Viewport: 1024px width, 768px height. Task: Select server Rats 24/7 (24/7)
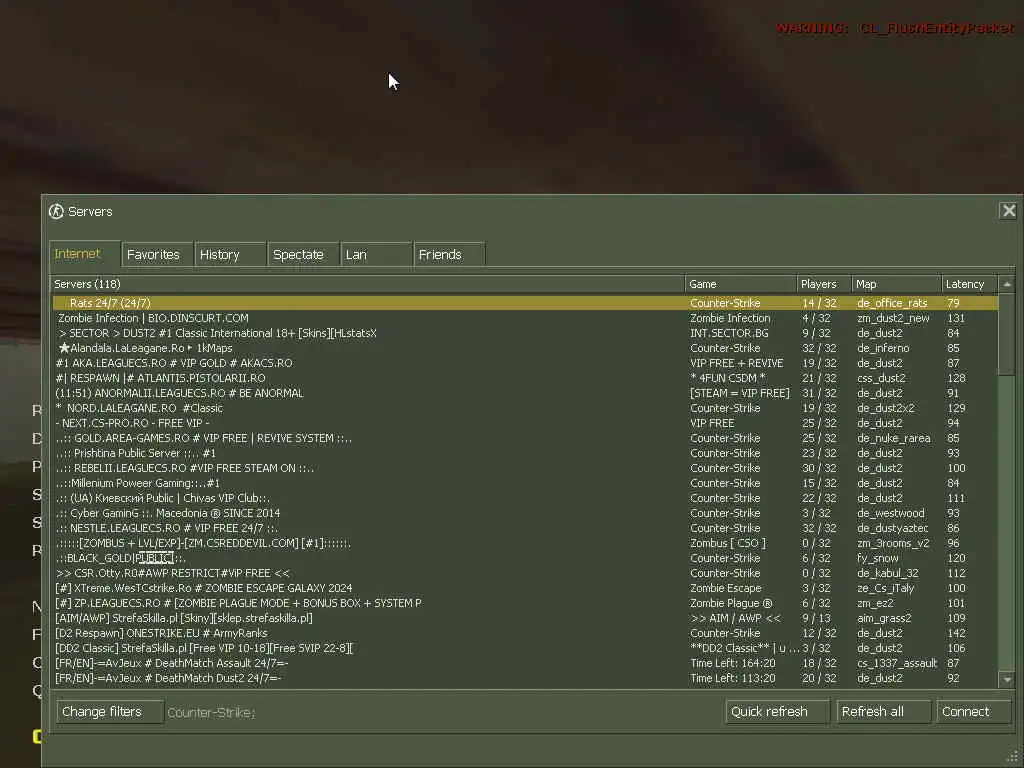pyautogui.click(x=525, y=303)
